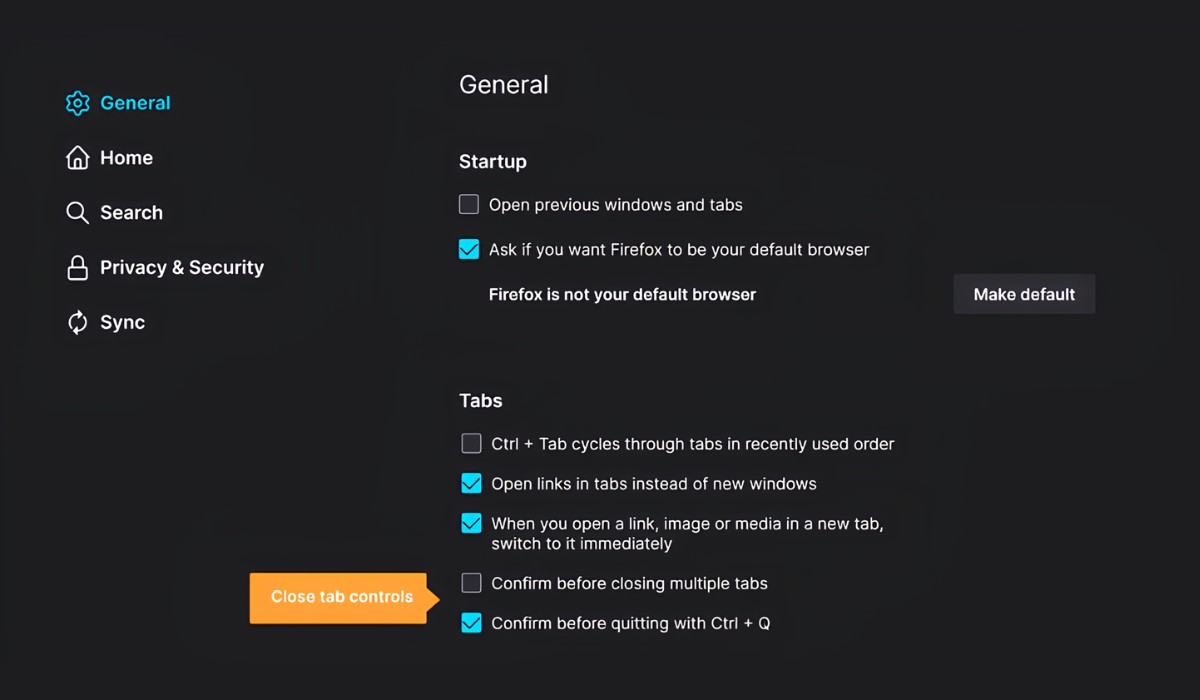Viewport: 1200px width, 700px height.
Task: Click the Make default button
Action: point(1024,294)
